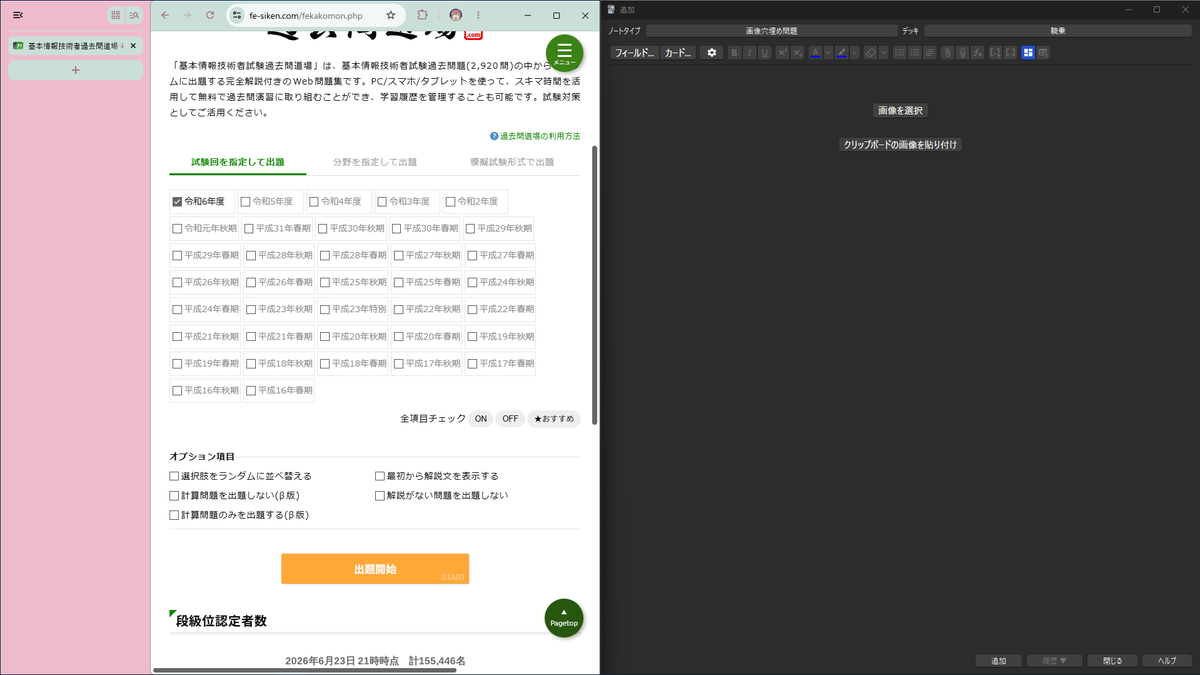The image size is (1200, 675).
Task: Click the 追加 button at bottom of Anki
Action: [x=998, y=661]
